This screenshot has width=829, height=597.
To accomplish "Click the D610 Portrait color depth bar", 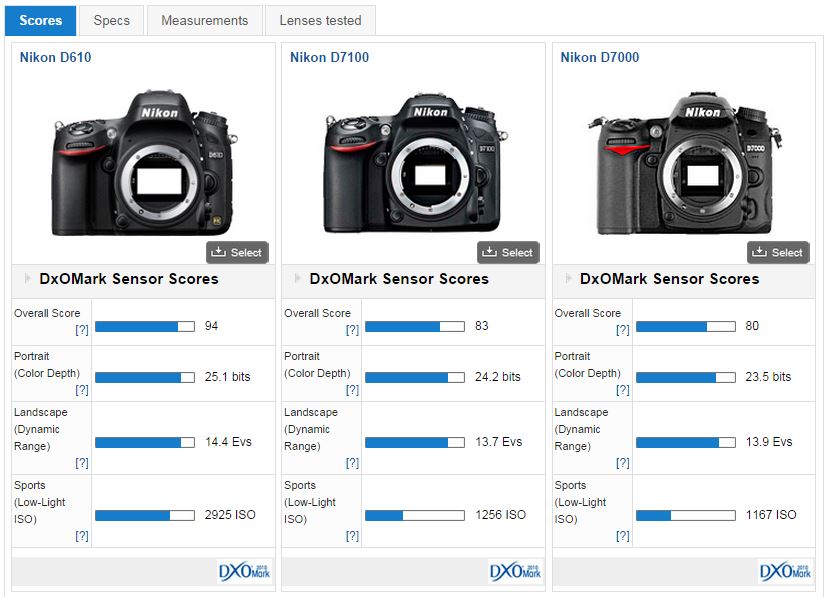I will pyautogui.click(x=145, y=377).
